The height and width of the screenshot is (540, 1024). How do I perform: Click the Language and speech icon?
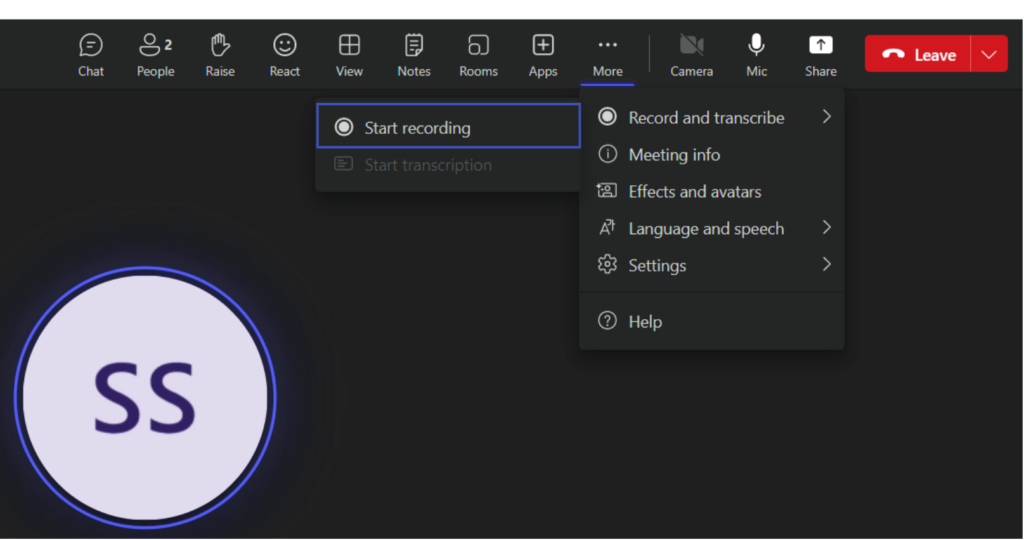(x=607, y=227)
